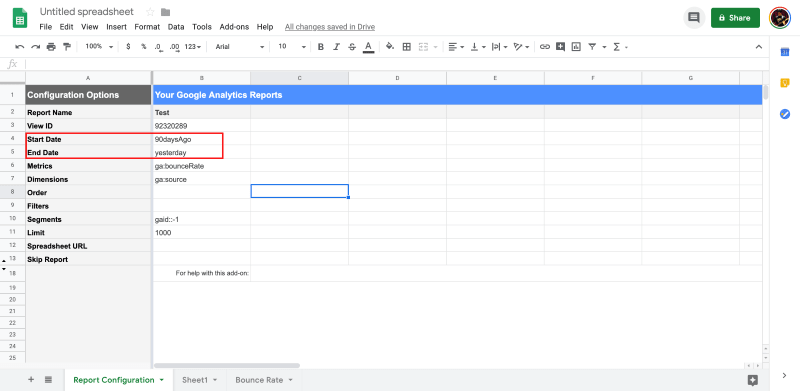The image size is (800, 391).
Task: Open the fill color picker
Action: click(x=390, y=46)
